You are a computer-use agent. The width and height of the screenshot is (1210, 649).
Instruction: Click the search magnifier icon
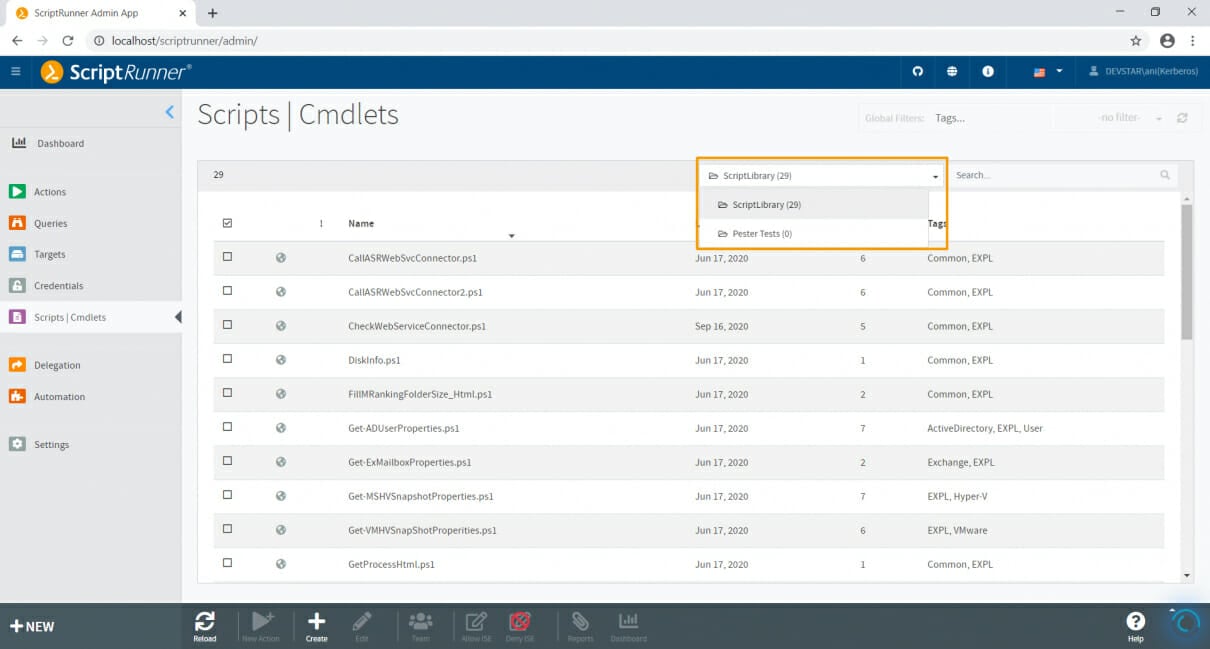point(1165,175)
